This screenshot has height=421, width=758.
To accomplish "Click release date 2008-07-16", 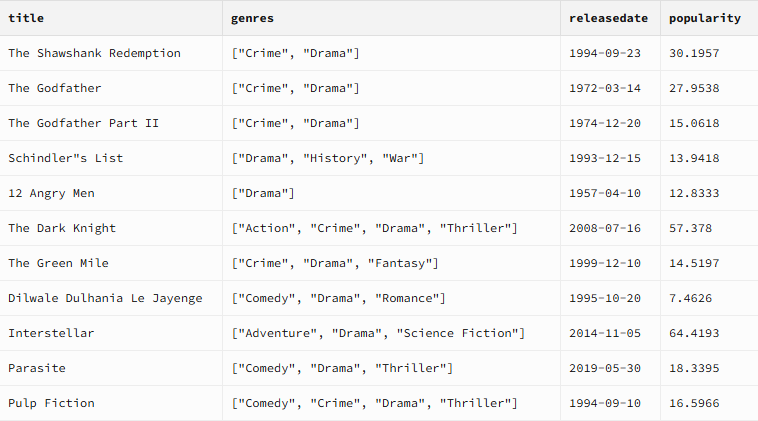I will (x=610, y=228).
